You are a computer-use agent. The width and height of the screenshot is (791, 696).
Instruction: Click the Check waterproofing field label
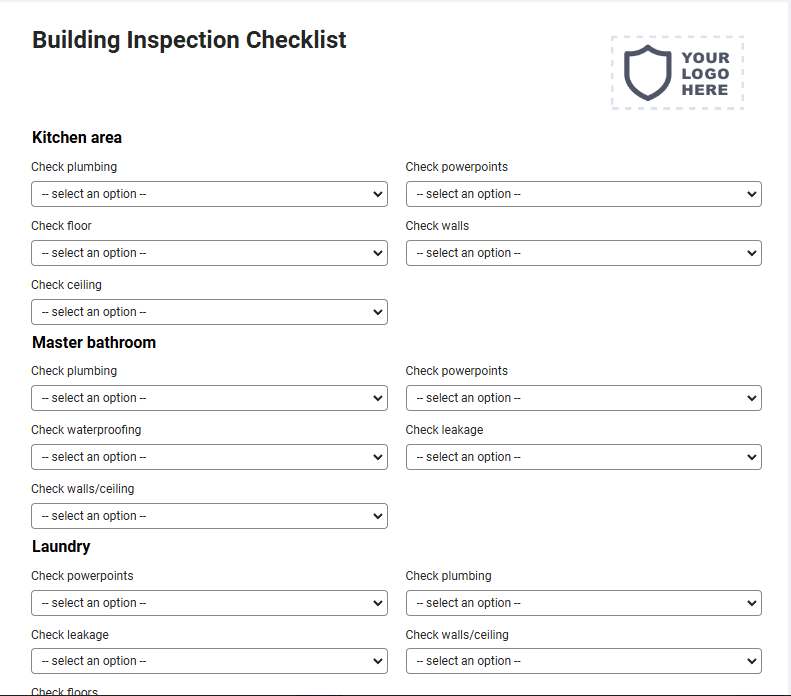[86, 430]
